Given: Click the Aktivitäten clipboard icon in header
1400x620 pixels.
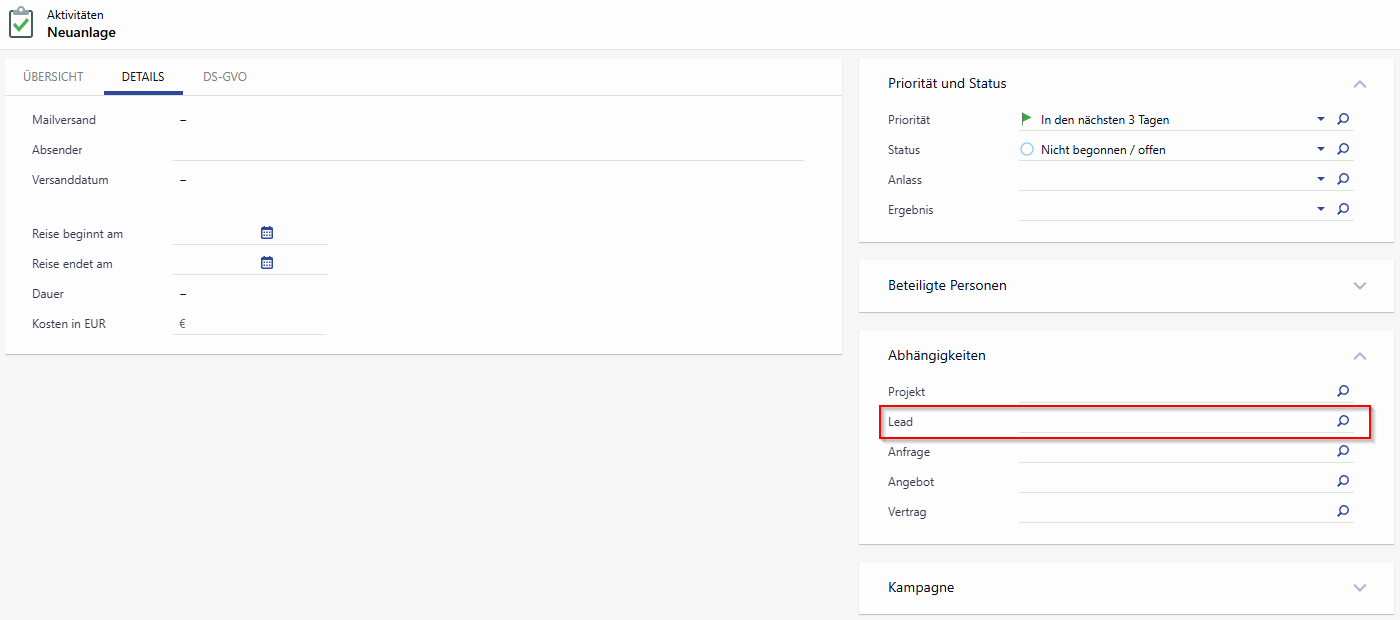Looking at the screenshot, I should [x=22, y=24].
